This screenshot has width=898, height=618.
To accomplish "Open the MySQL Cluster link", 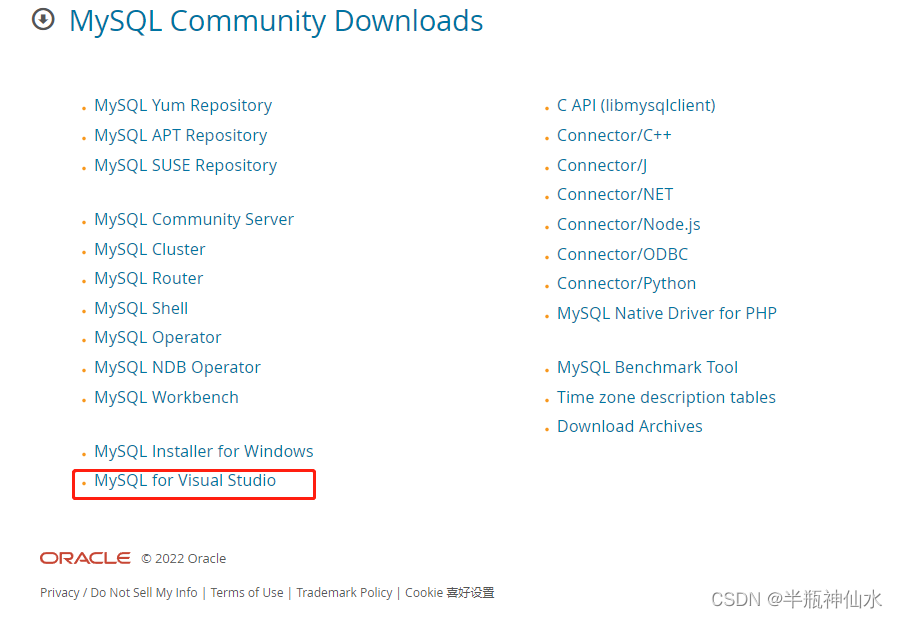I will pyautogui.click(x=149, y=249).
